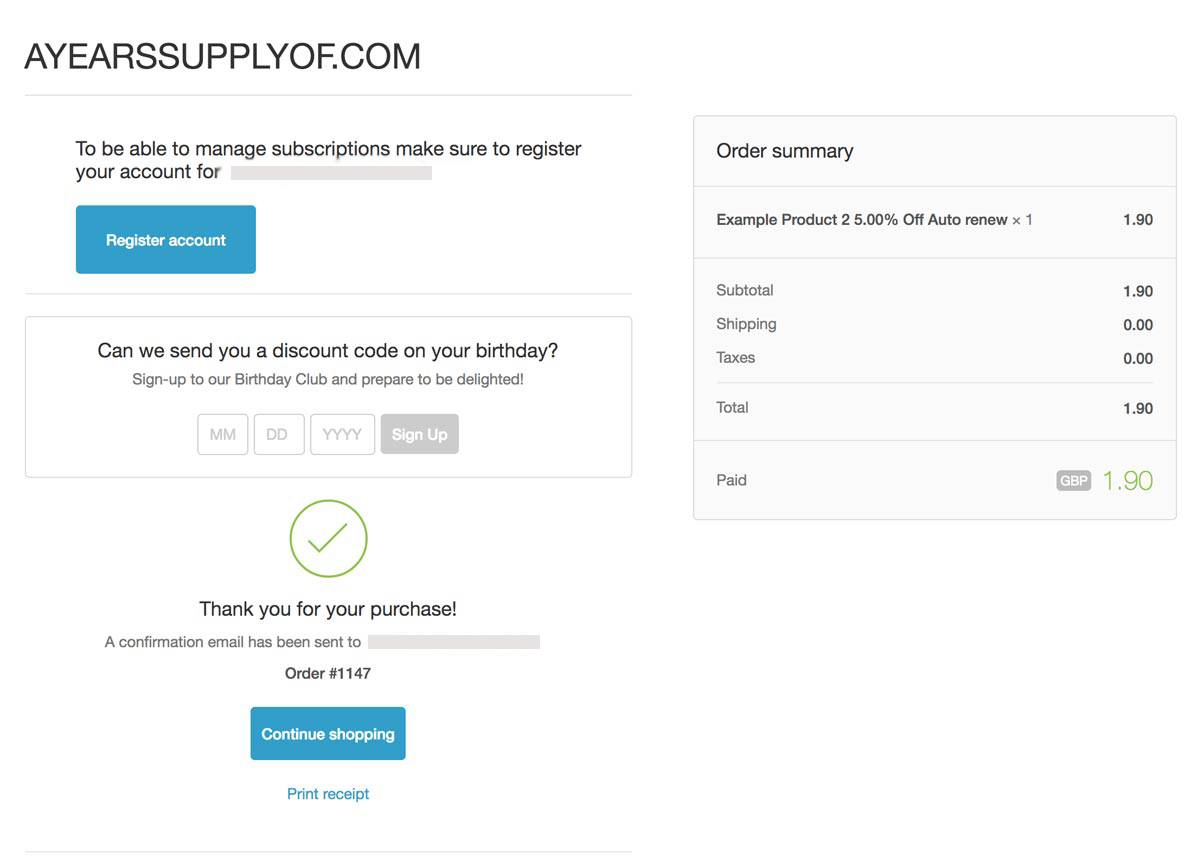Click the GBP currency badge
Image resolution: width=1200 pixels, height=865 pixels.
[x=1073, y=481]
